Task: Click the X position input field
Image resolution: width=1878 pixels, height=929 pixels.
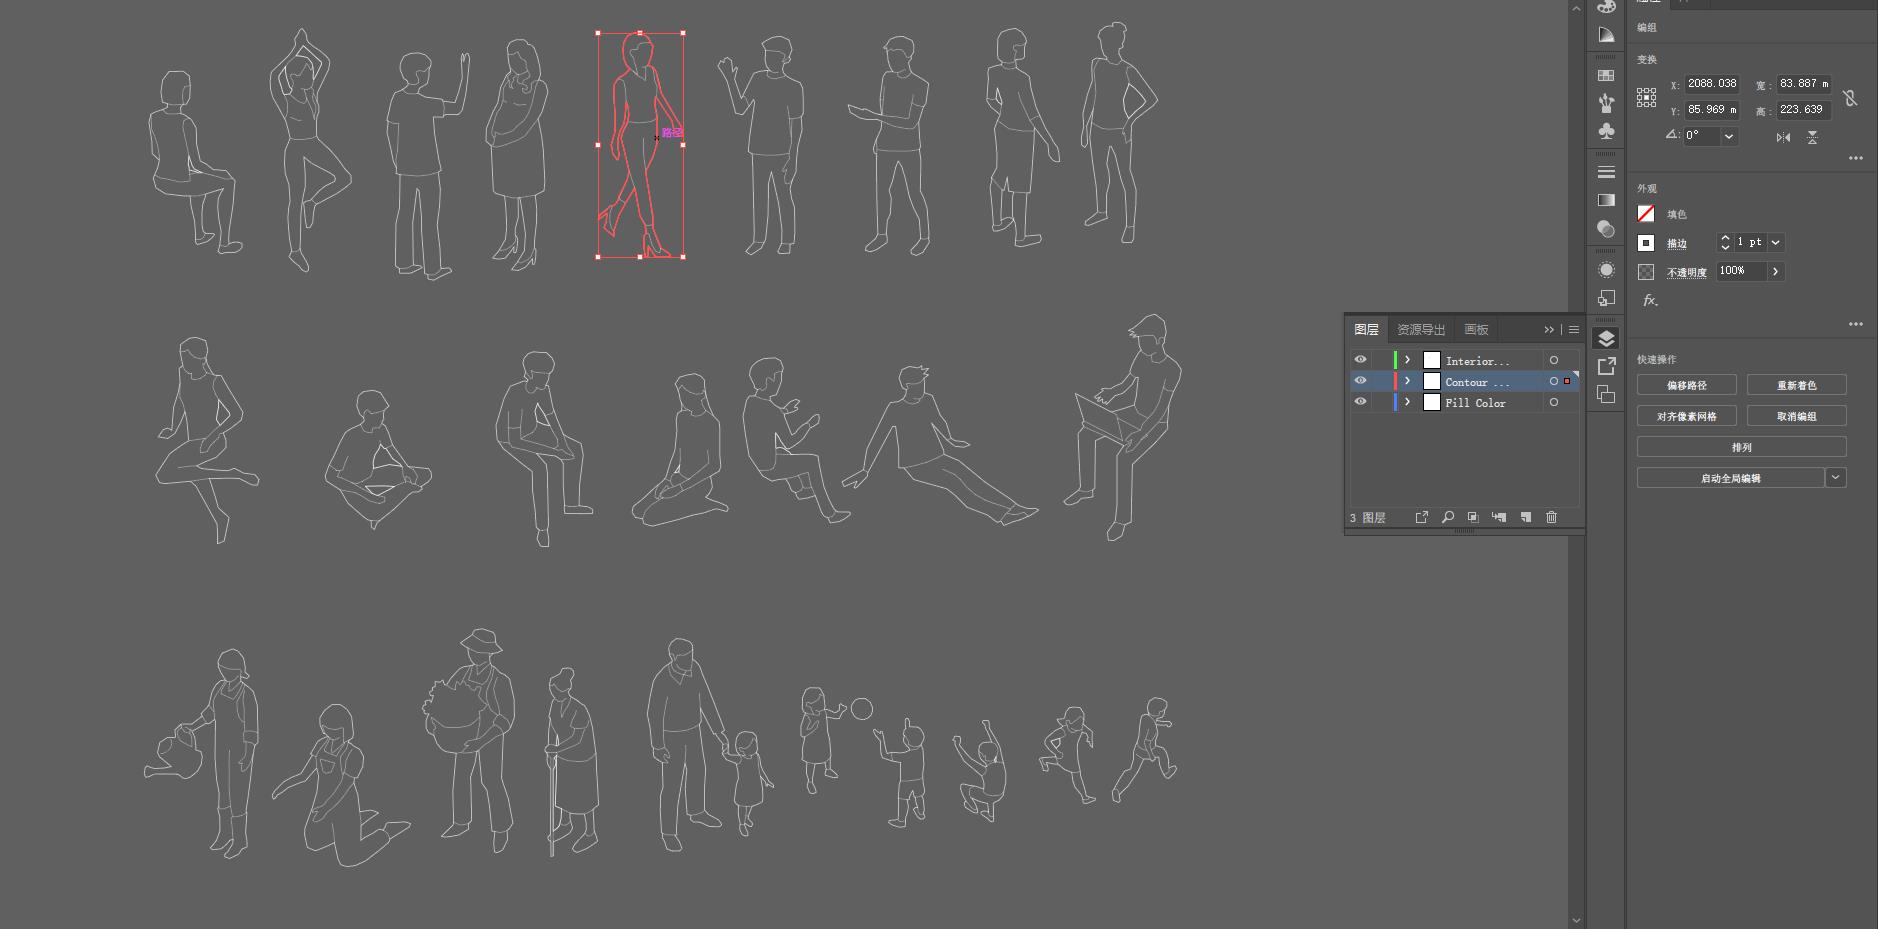Action: pos(1711,84)
